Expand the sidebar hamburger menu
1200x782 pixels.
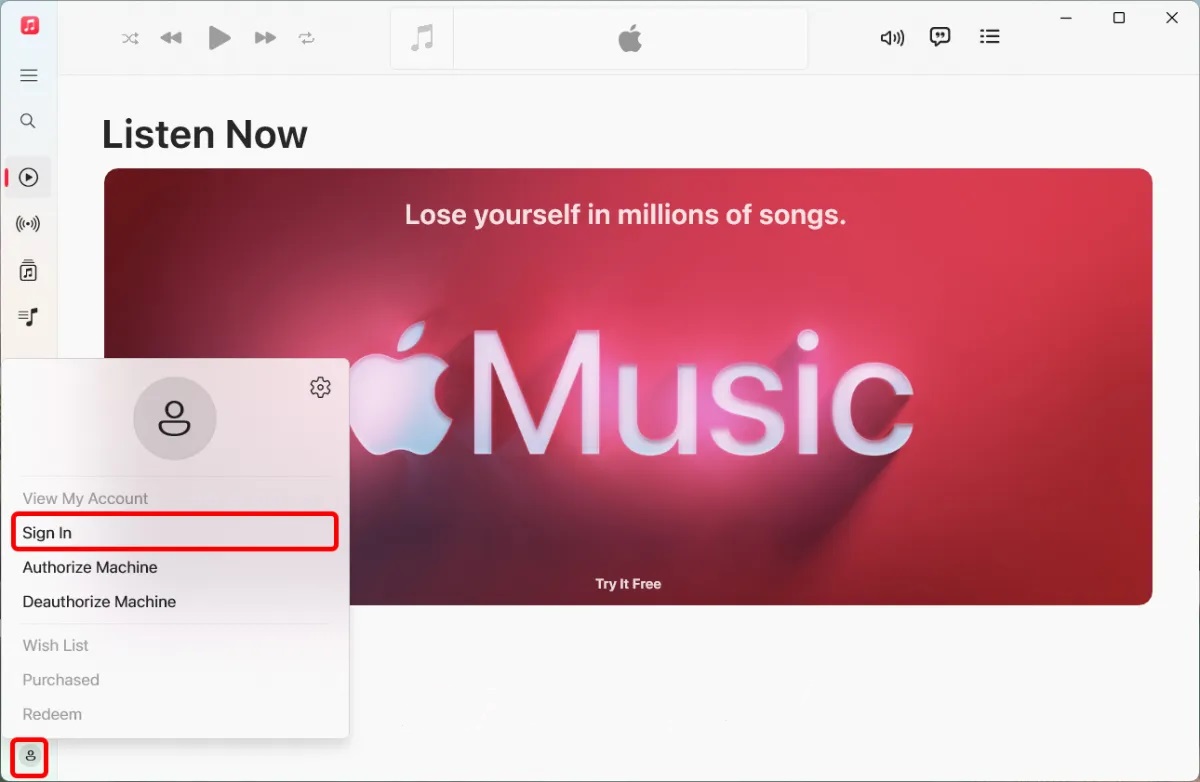point(29,75)
